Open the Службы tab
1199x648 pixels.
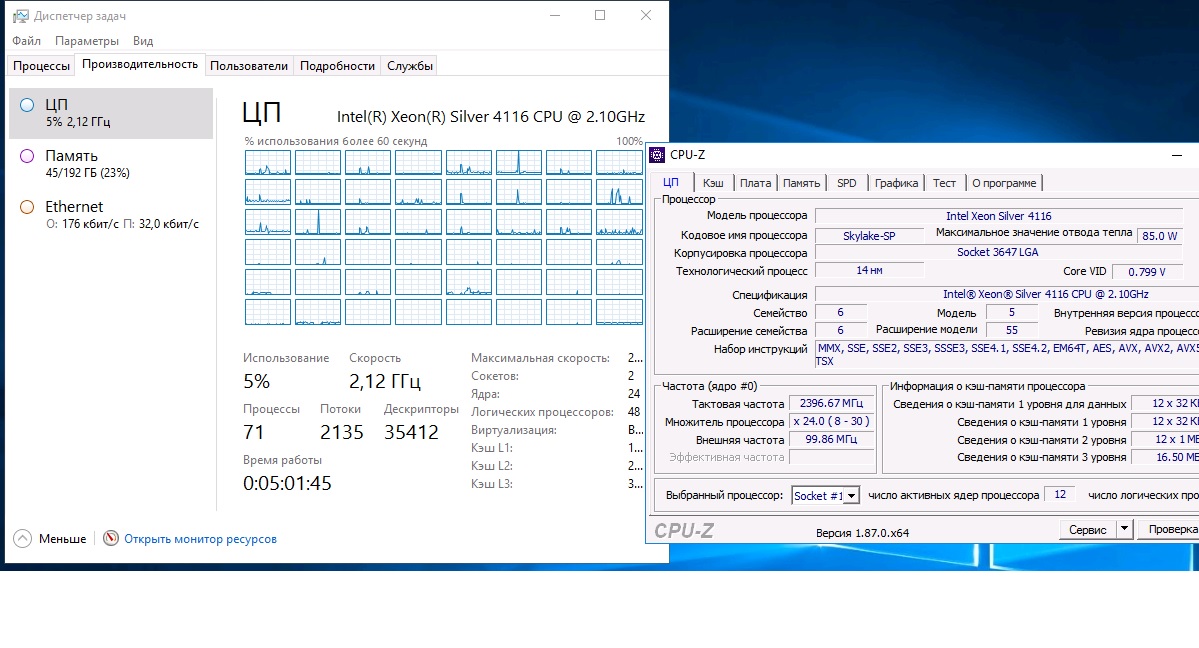tap(410, 66)
